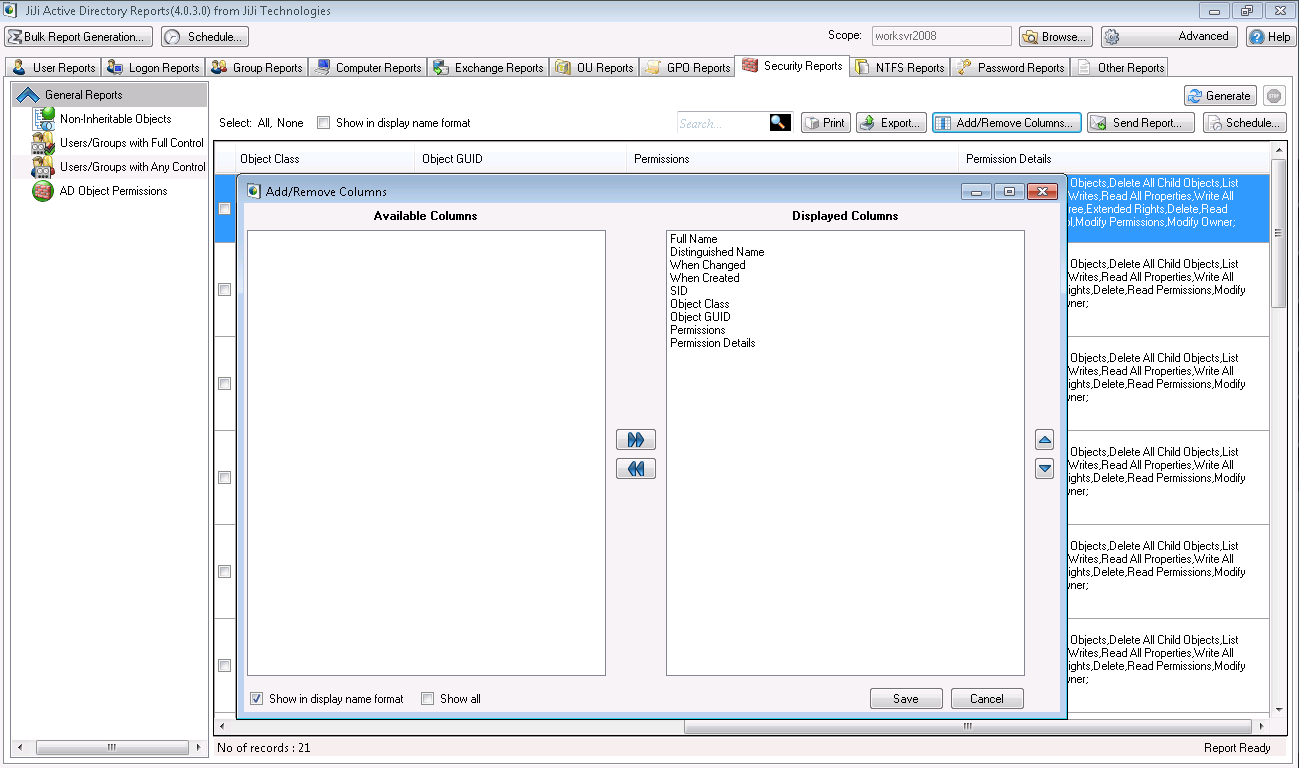Click the Object GUID column header

(521, 159)
